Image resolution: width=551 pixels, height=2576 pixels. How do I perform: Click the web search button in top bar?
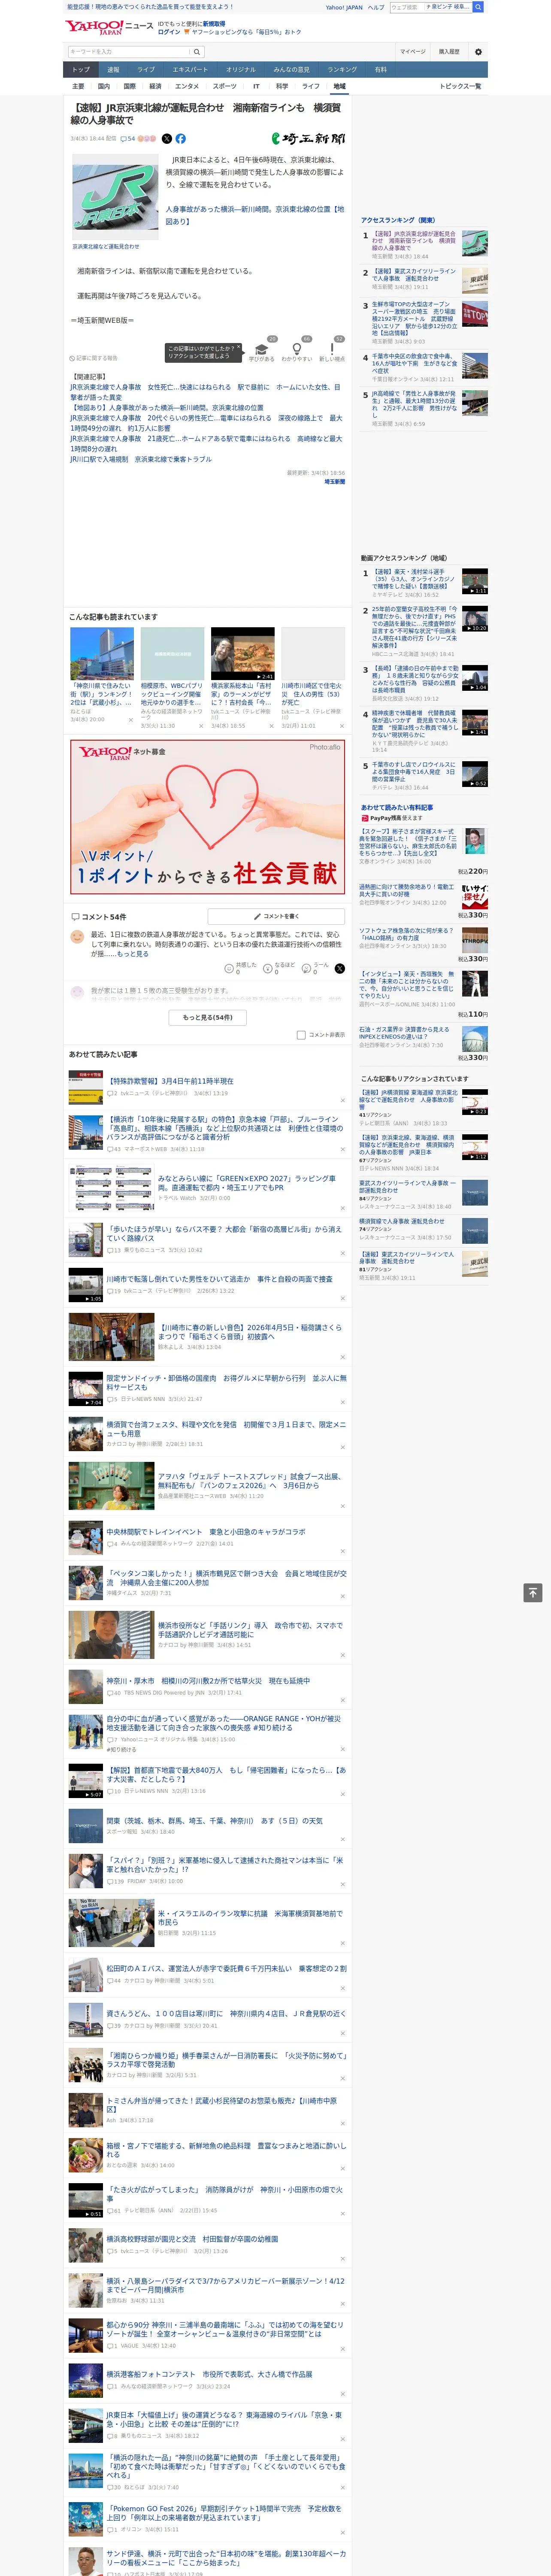tap(478, 7)
